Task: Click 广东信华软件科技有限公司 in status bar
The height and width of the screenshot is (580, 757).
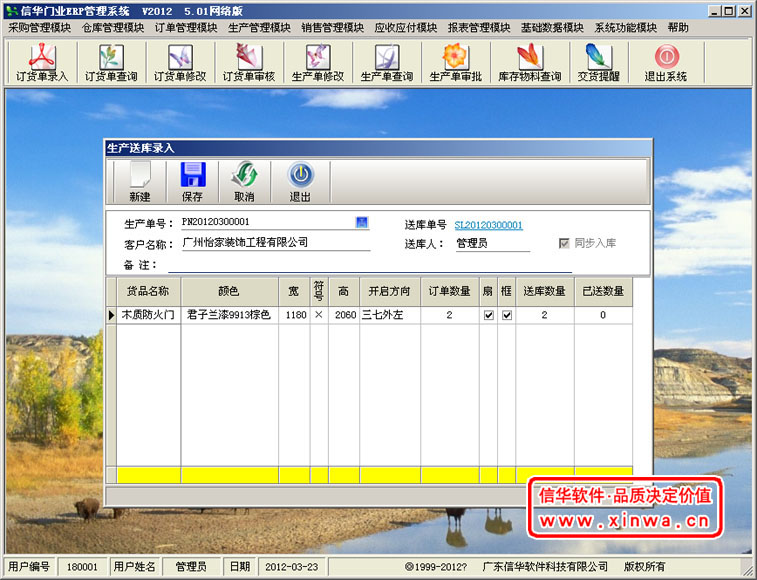Action: point(545,566)
